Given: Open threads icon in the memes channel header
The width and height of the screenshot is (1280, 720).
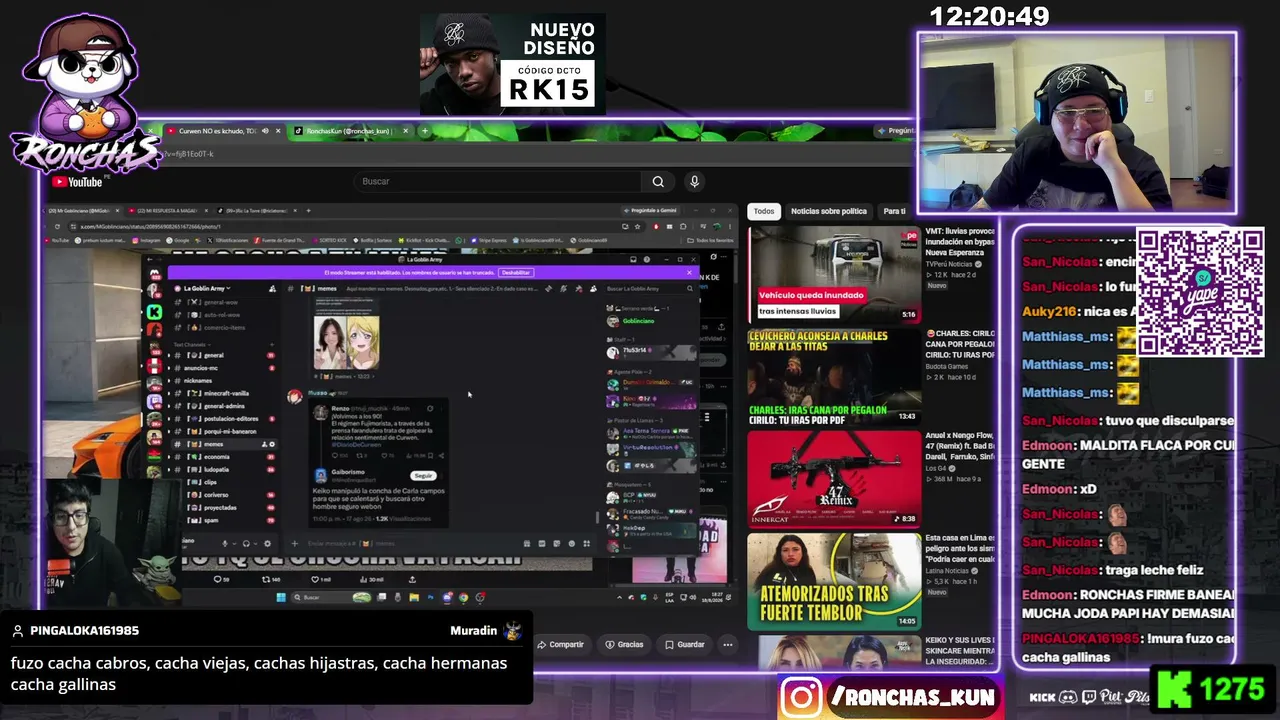Looking at the screenshot, I should [x=548, y=288].
